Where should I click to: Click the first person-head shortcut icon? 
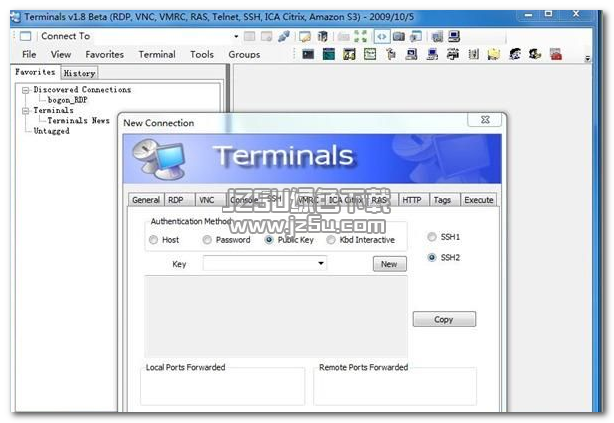pyautogui.click(x=515, y=54)
